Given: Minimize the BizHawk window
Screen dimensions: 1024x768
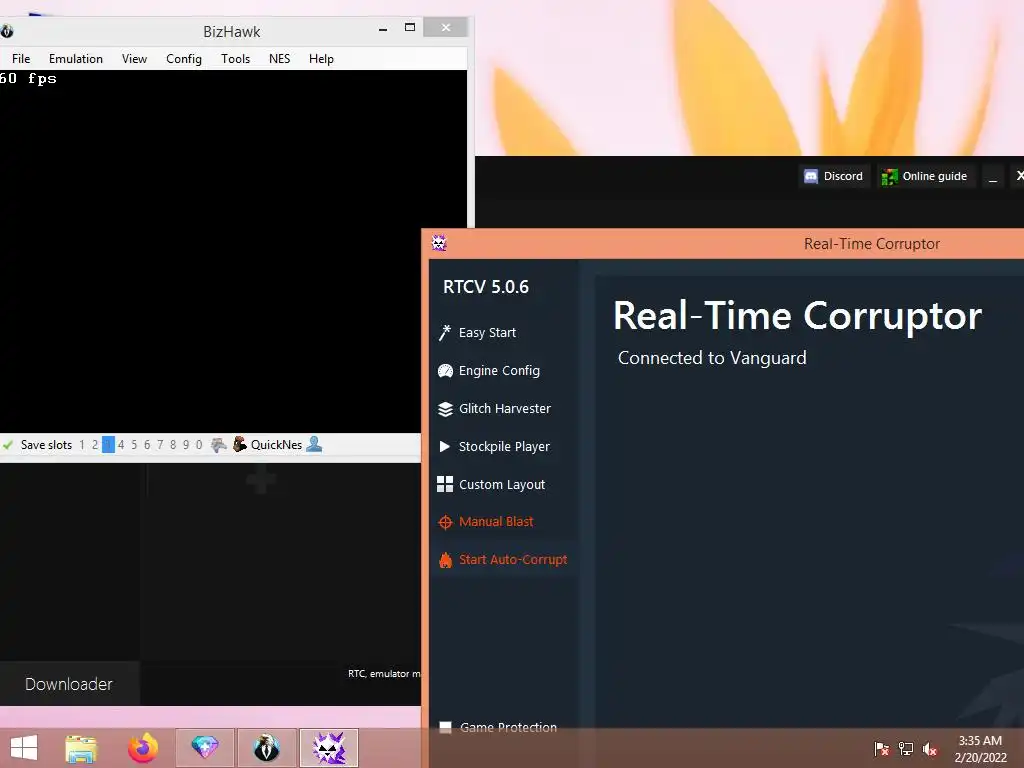Looking at the screenshot, I should 383,29.
